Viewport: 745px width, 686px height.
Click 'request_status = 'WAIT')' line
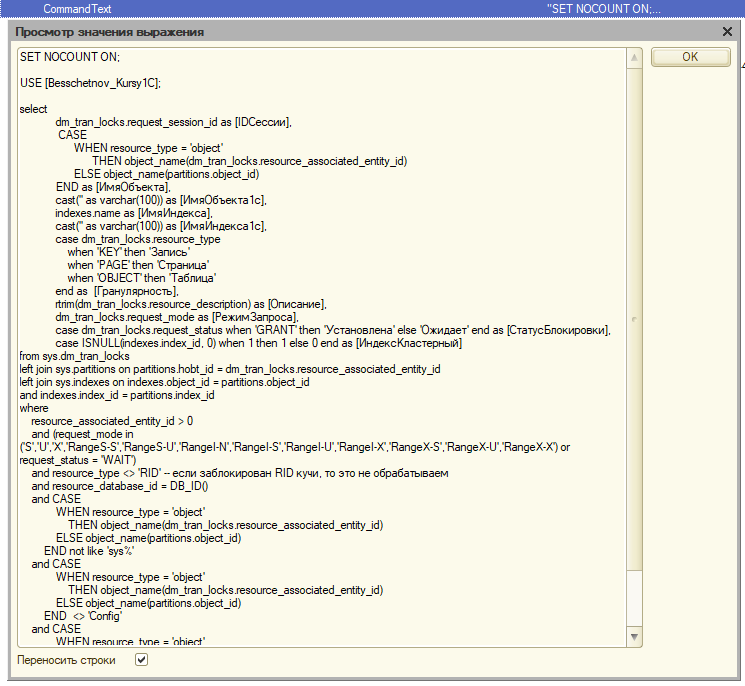tap(78, 460)
